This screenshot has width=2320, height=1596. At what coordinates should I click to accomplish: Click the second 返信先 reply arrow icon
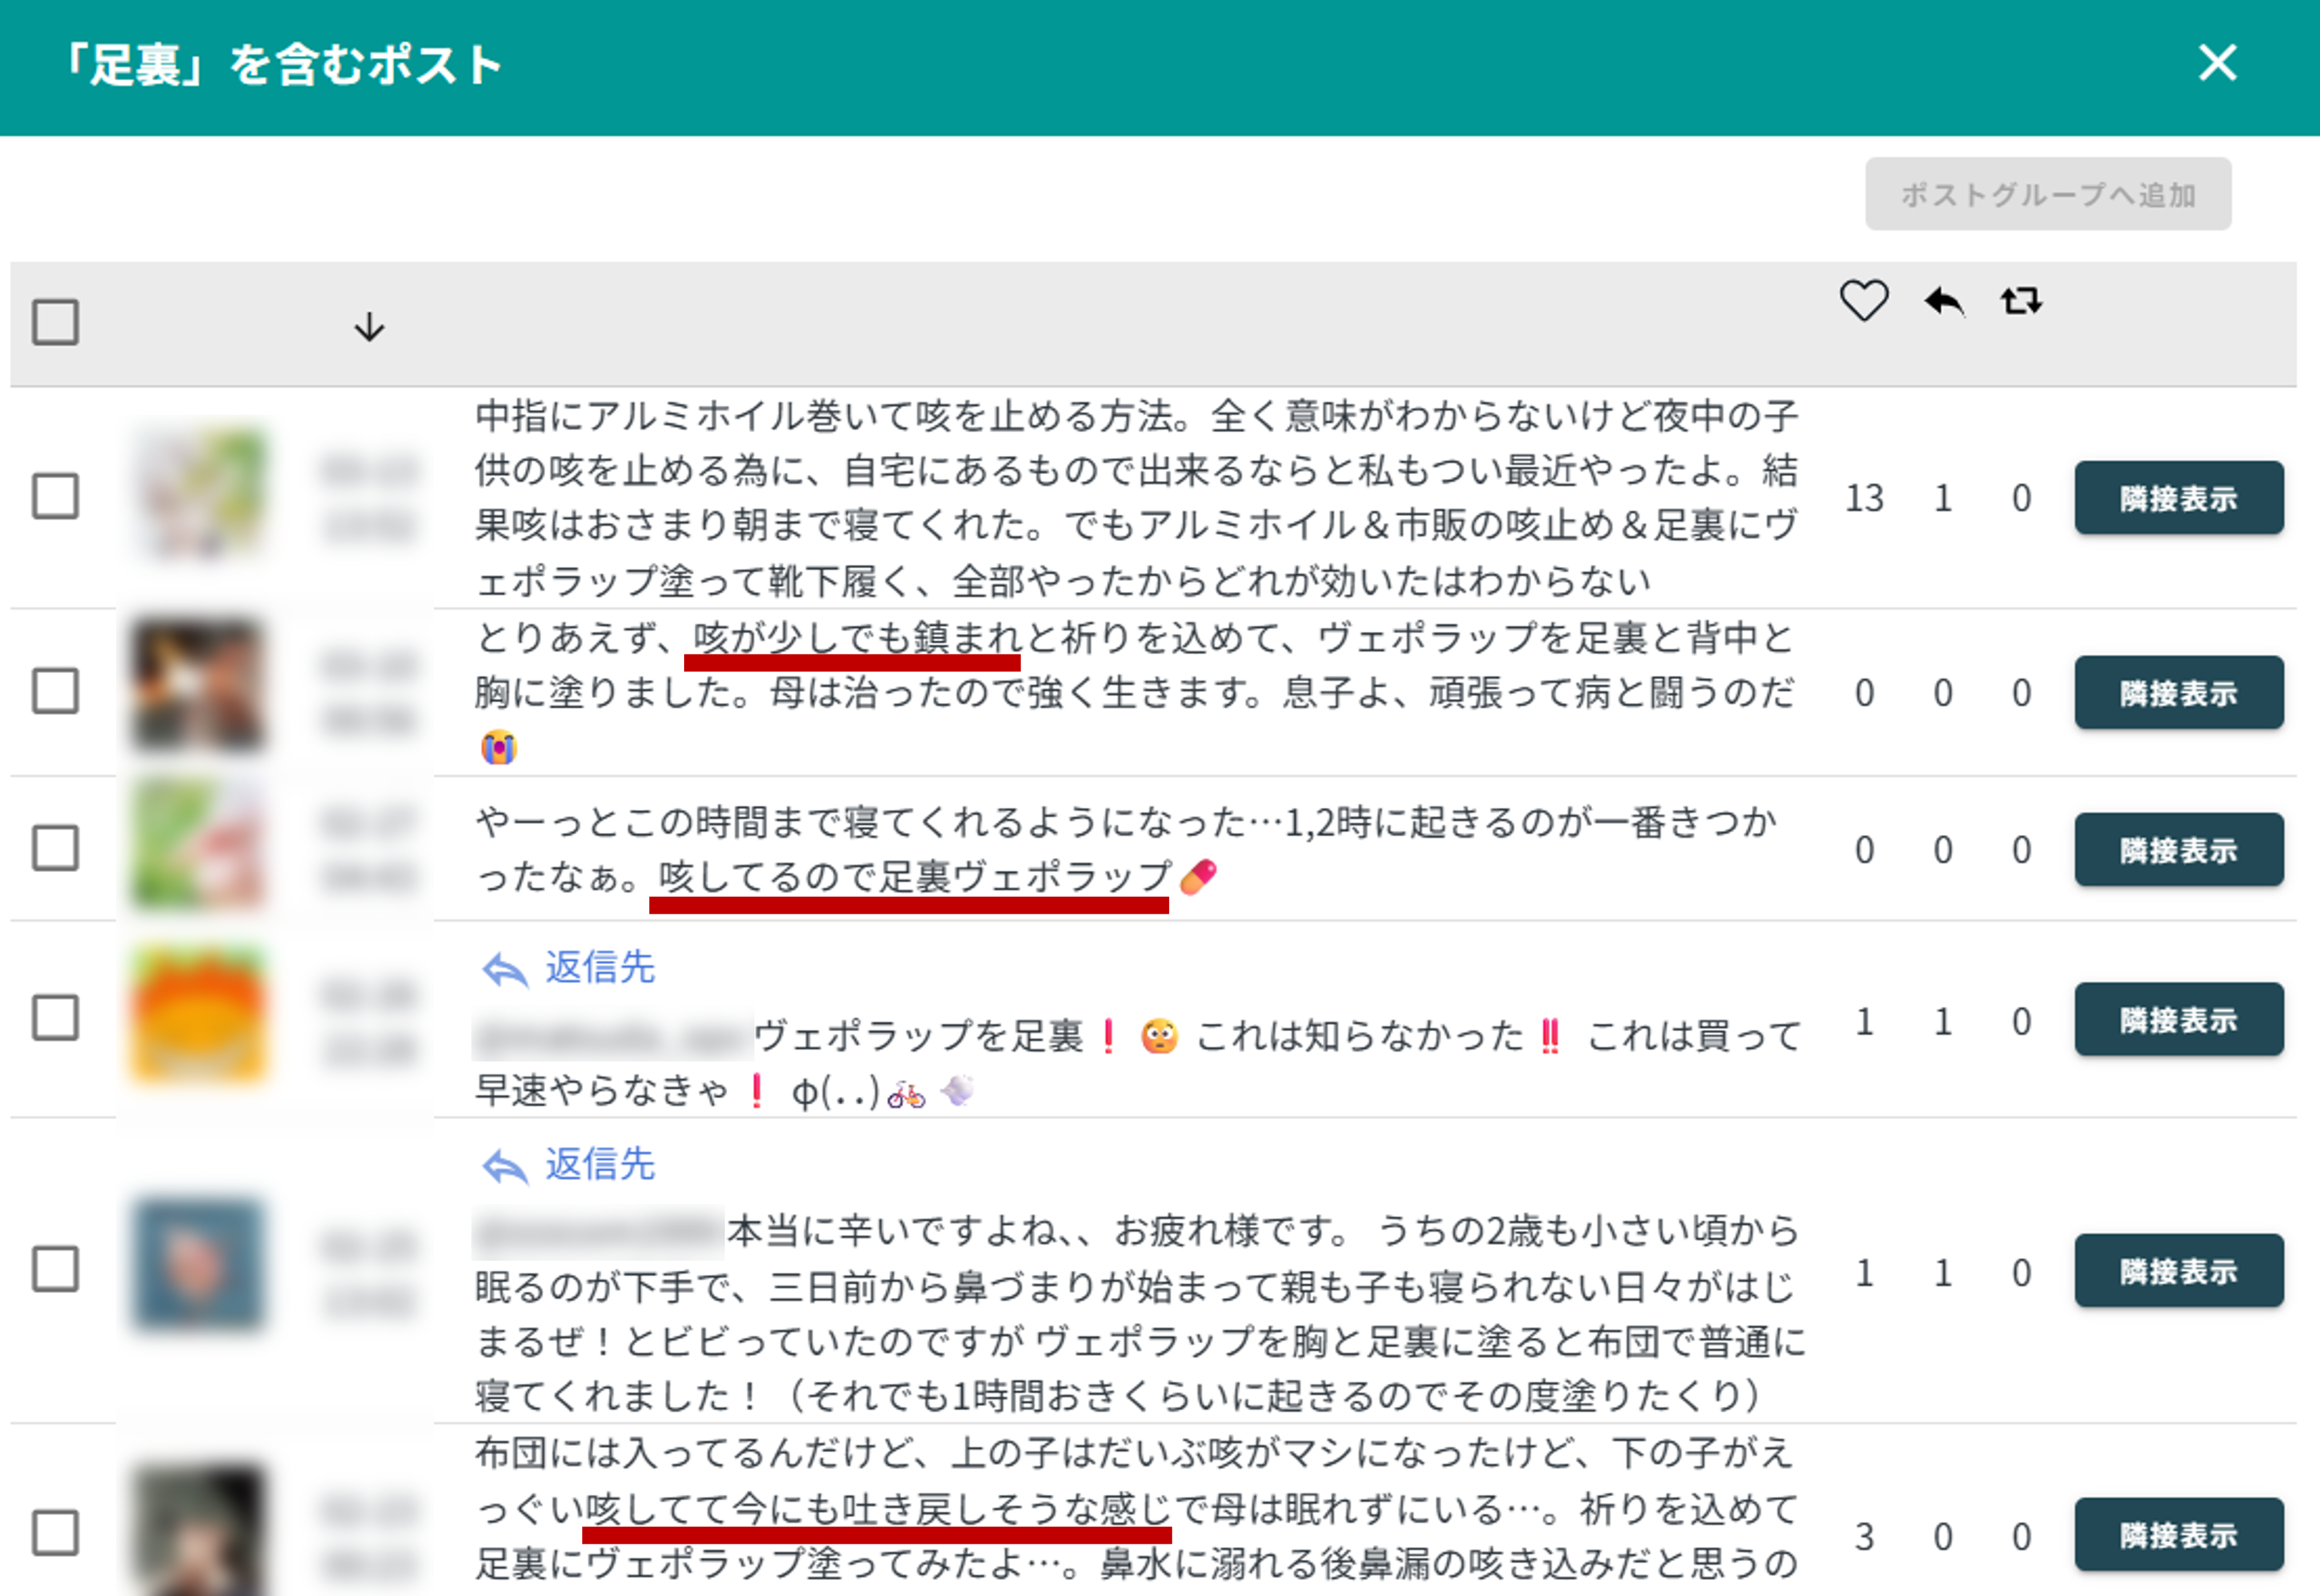tap(505, 1166)
